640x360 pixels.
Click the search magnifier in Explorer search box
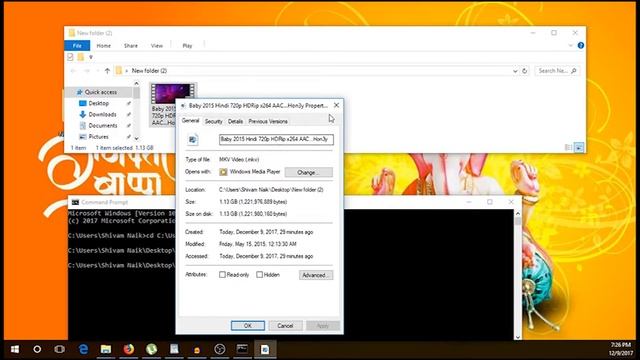[573, 71]
